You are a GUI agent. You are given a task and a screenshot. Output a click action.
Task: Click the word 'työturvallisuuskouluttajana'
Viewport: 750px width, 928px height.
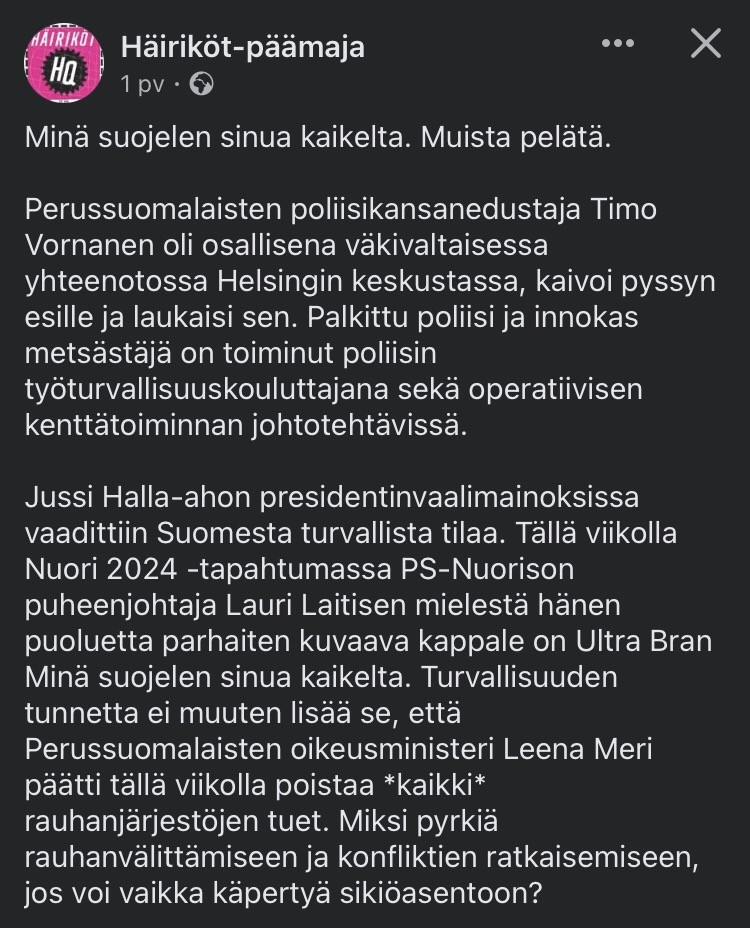pos(207,389)
